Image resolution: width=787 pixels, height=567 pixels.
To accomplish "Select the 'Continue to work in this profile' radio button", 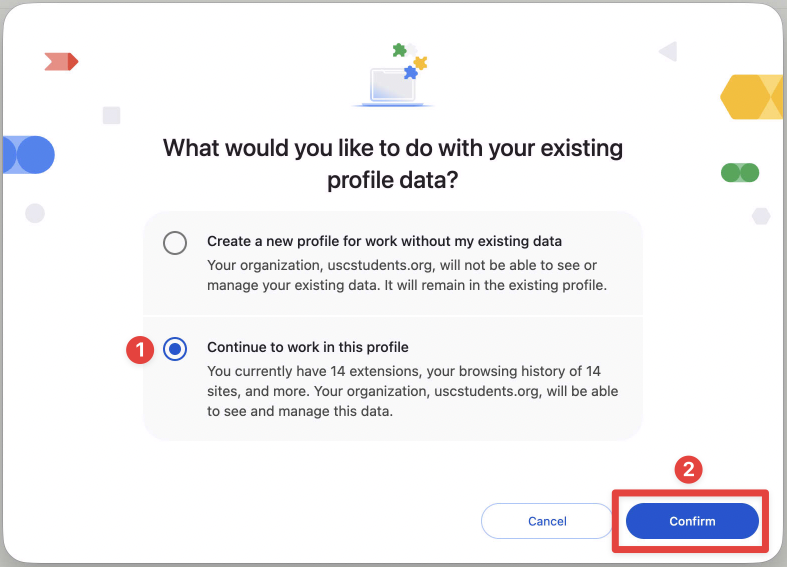I will [x=175, y=349].
